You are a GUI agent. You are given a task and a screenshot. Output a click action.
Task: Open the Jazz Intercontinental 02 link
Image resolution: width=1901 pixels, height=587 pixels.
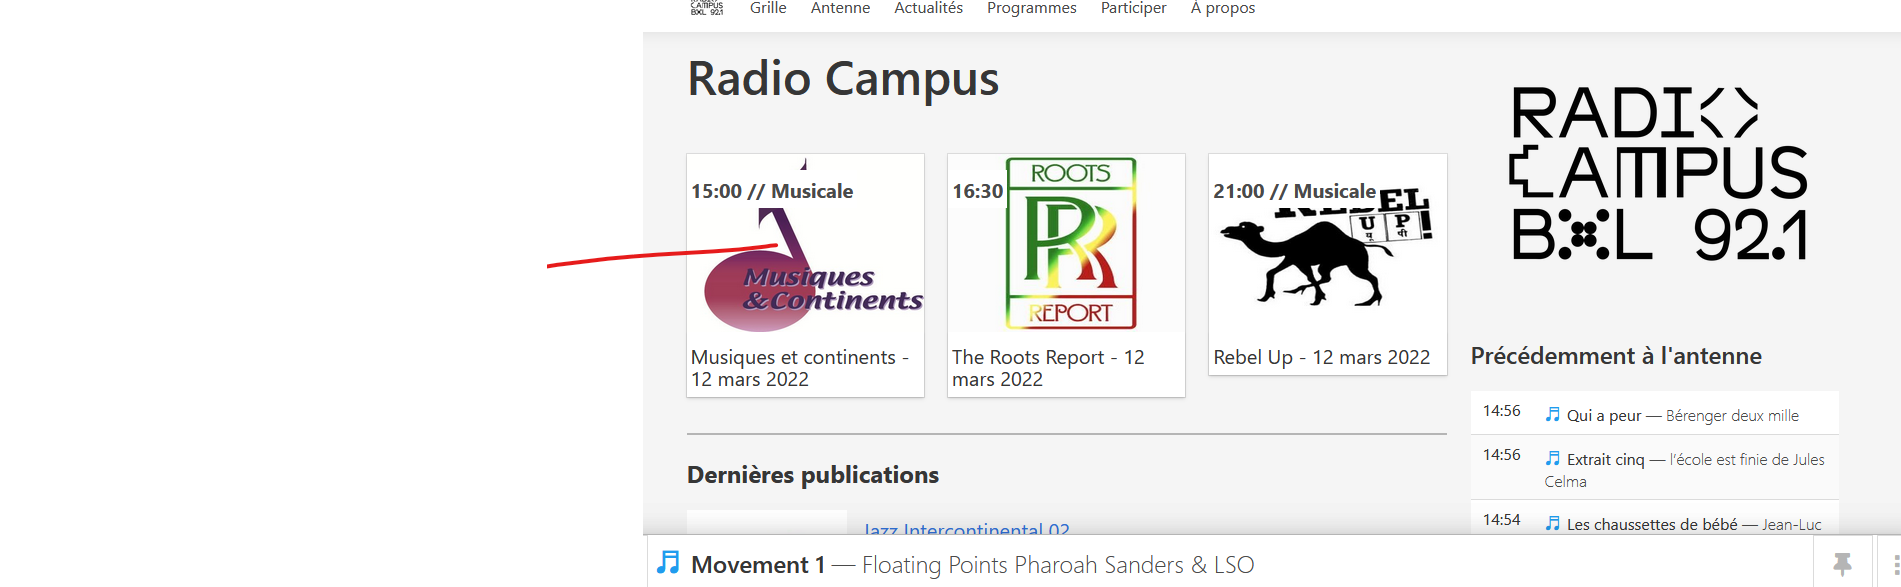(x=966, y=529)
